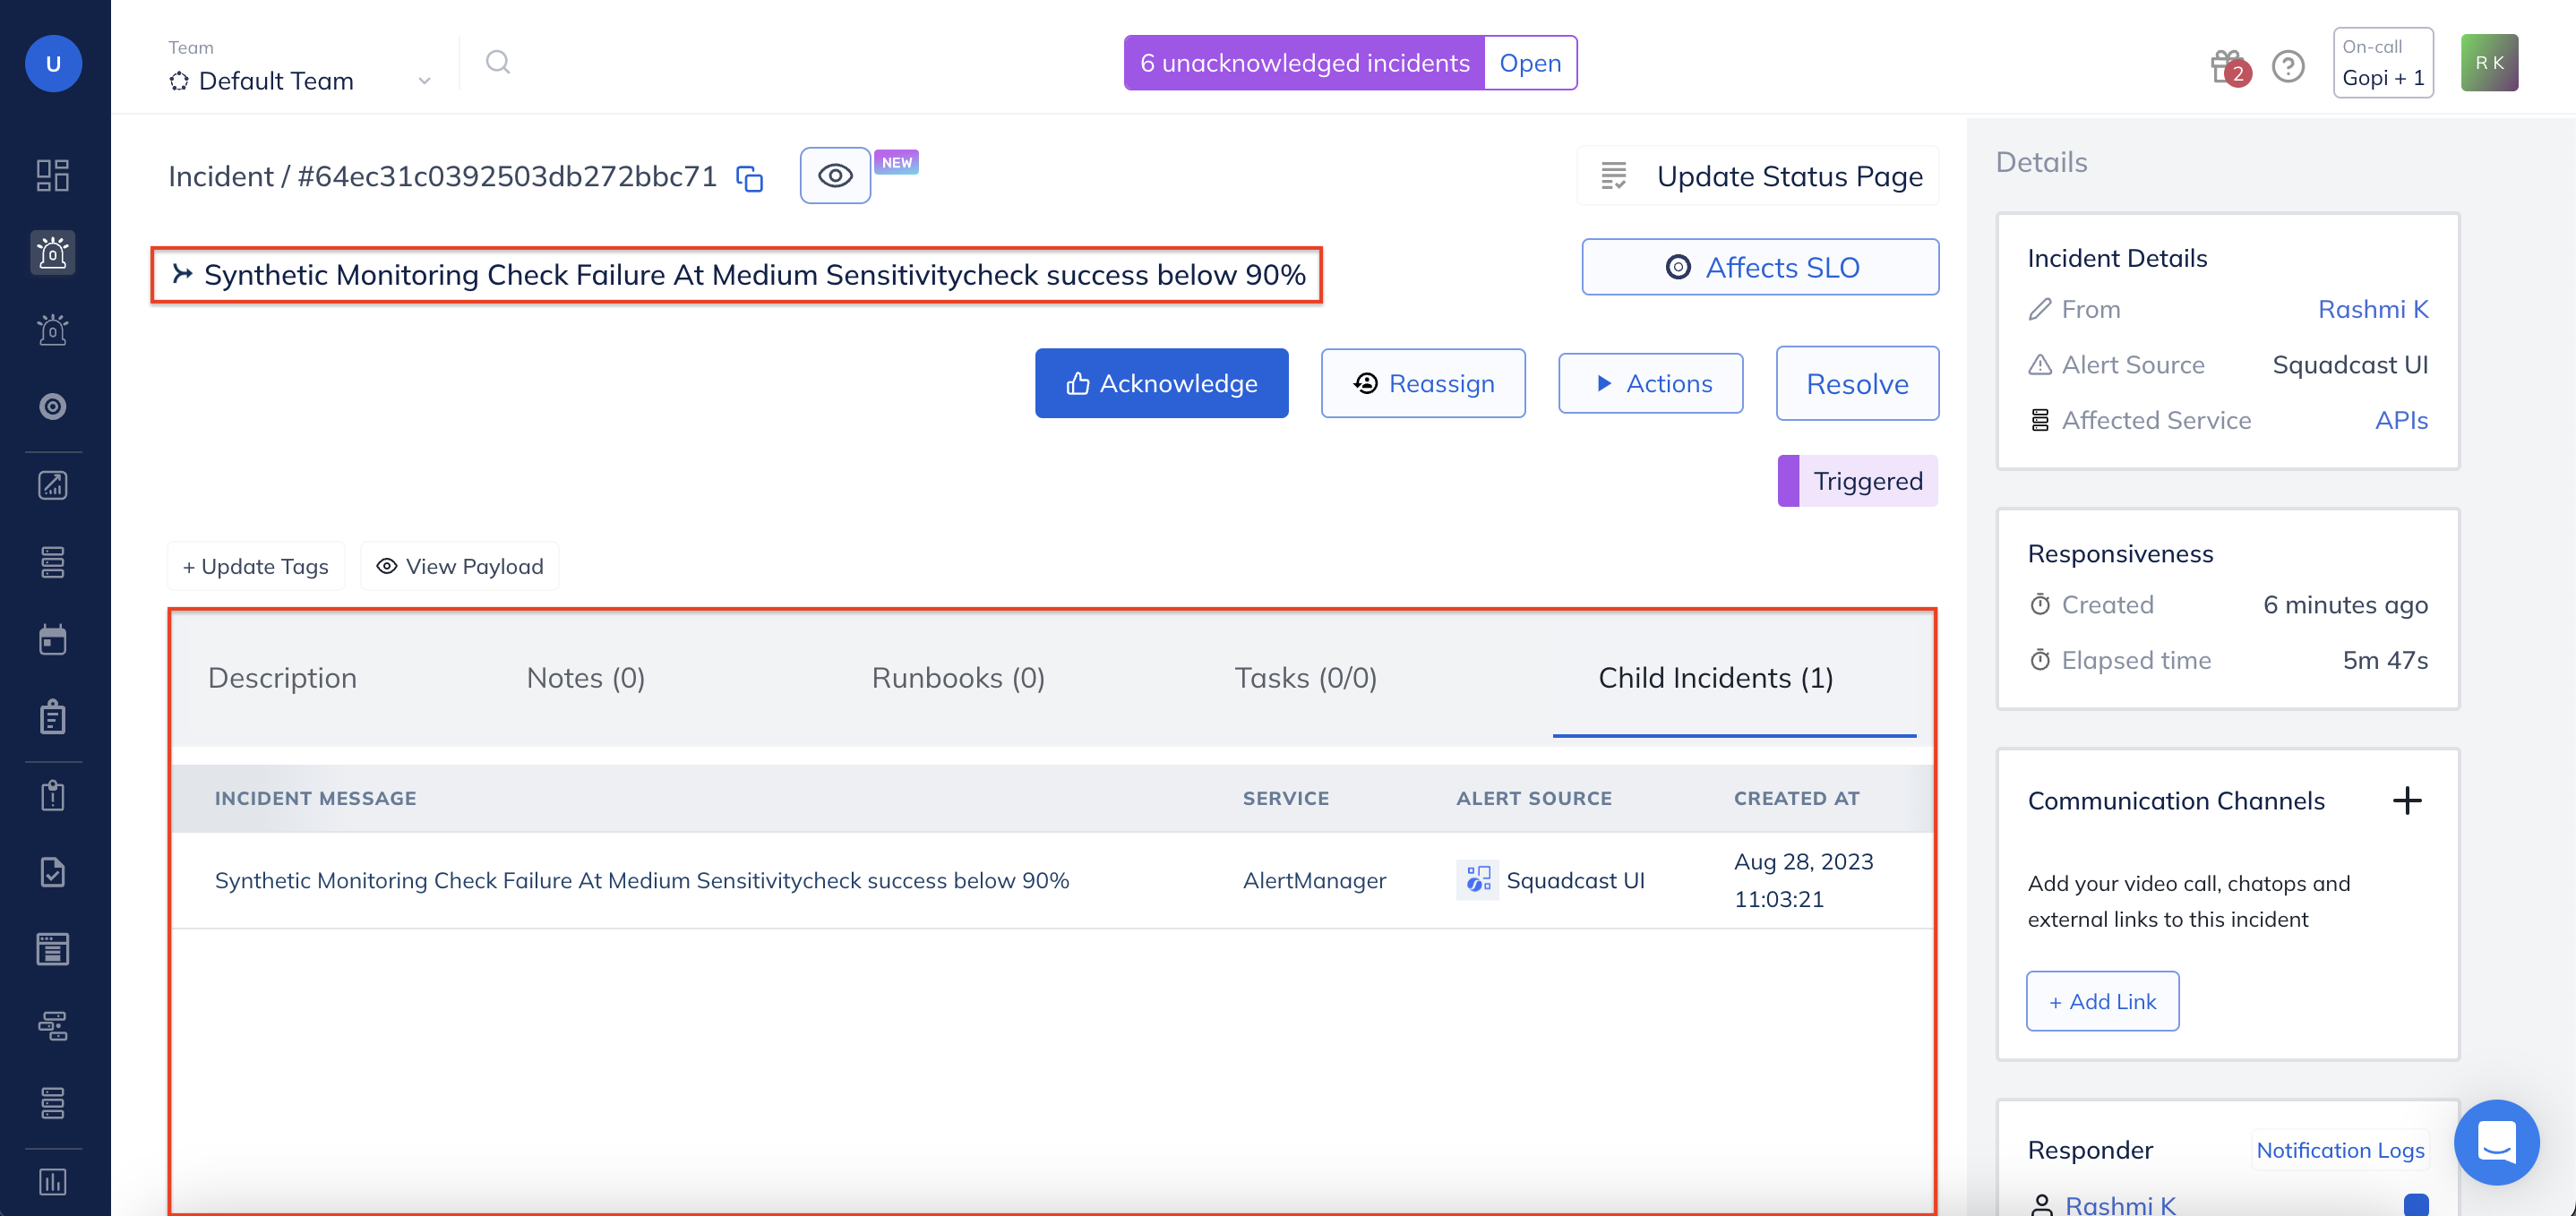This screenshot has height=1216, width=2576.
Task: Open the Actions dropdown
Action: (1650, 383)
